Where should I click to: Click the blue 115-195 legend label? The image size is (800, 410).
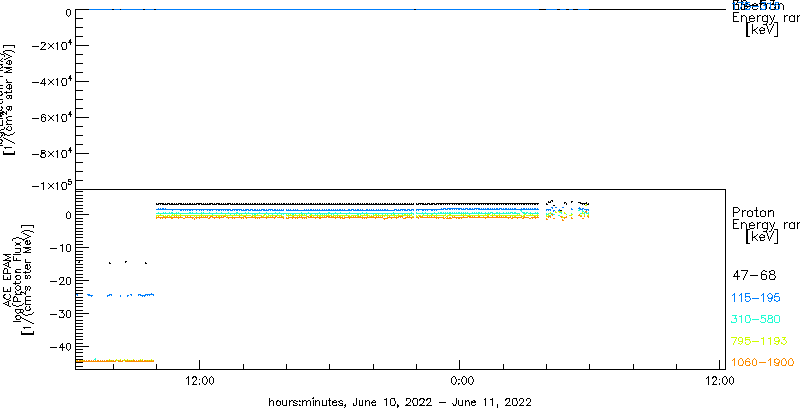pos(757,298)
